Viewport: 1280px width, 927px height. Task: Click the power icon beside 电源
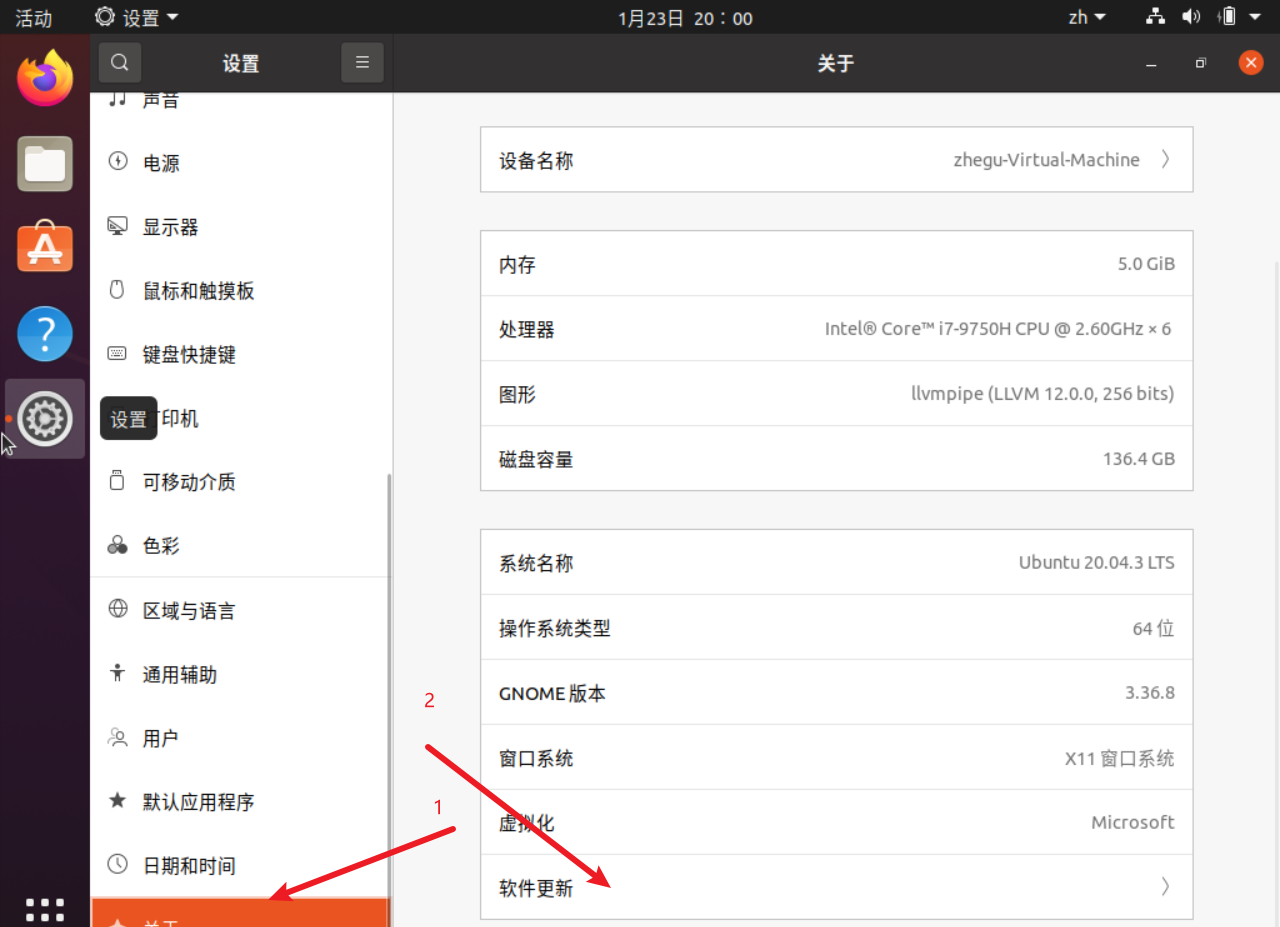click(x=117, y=162)
